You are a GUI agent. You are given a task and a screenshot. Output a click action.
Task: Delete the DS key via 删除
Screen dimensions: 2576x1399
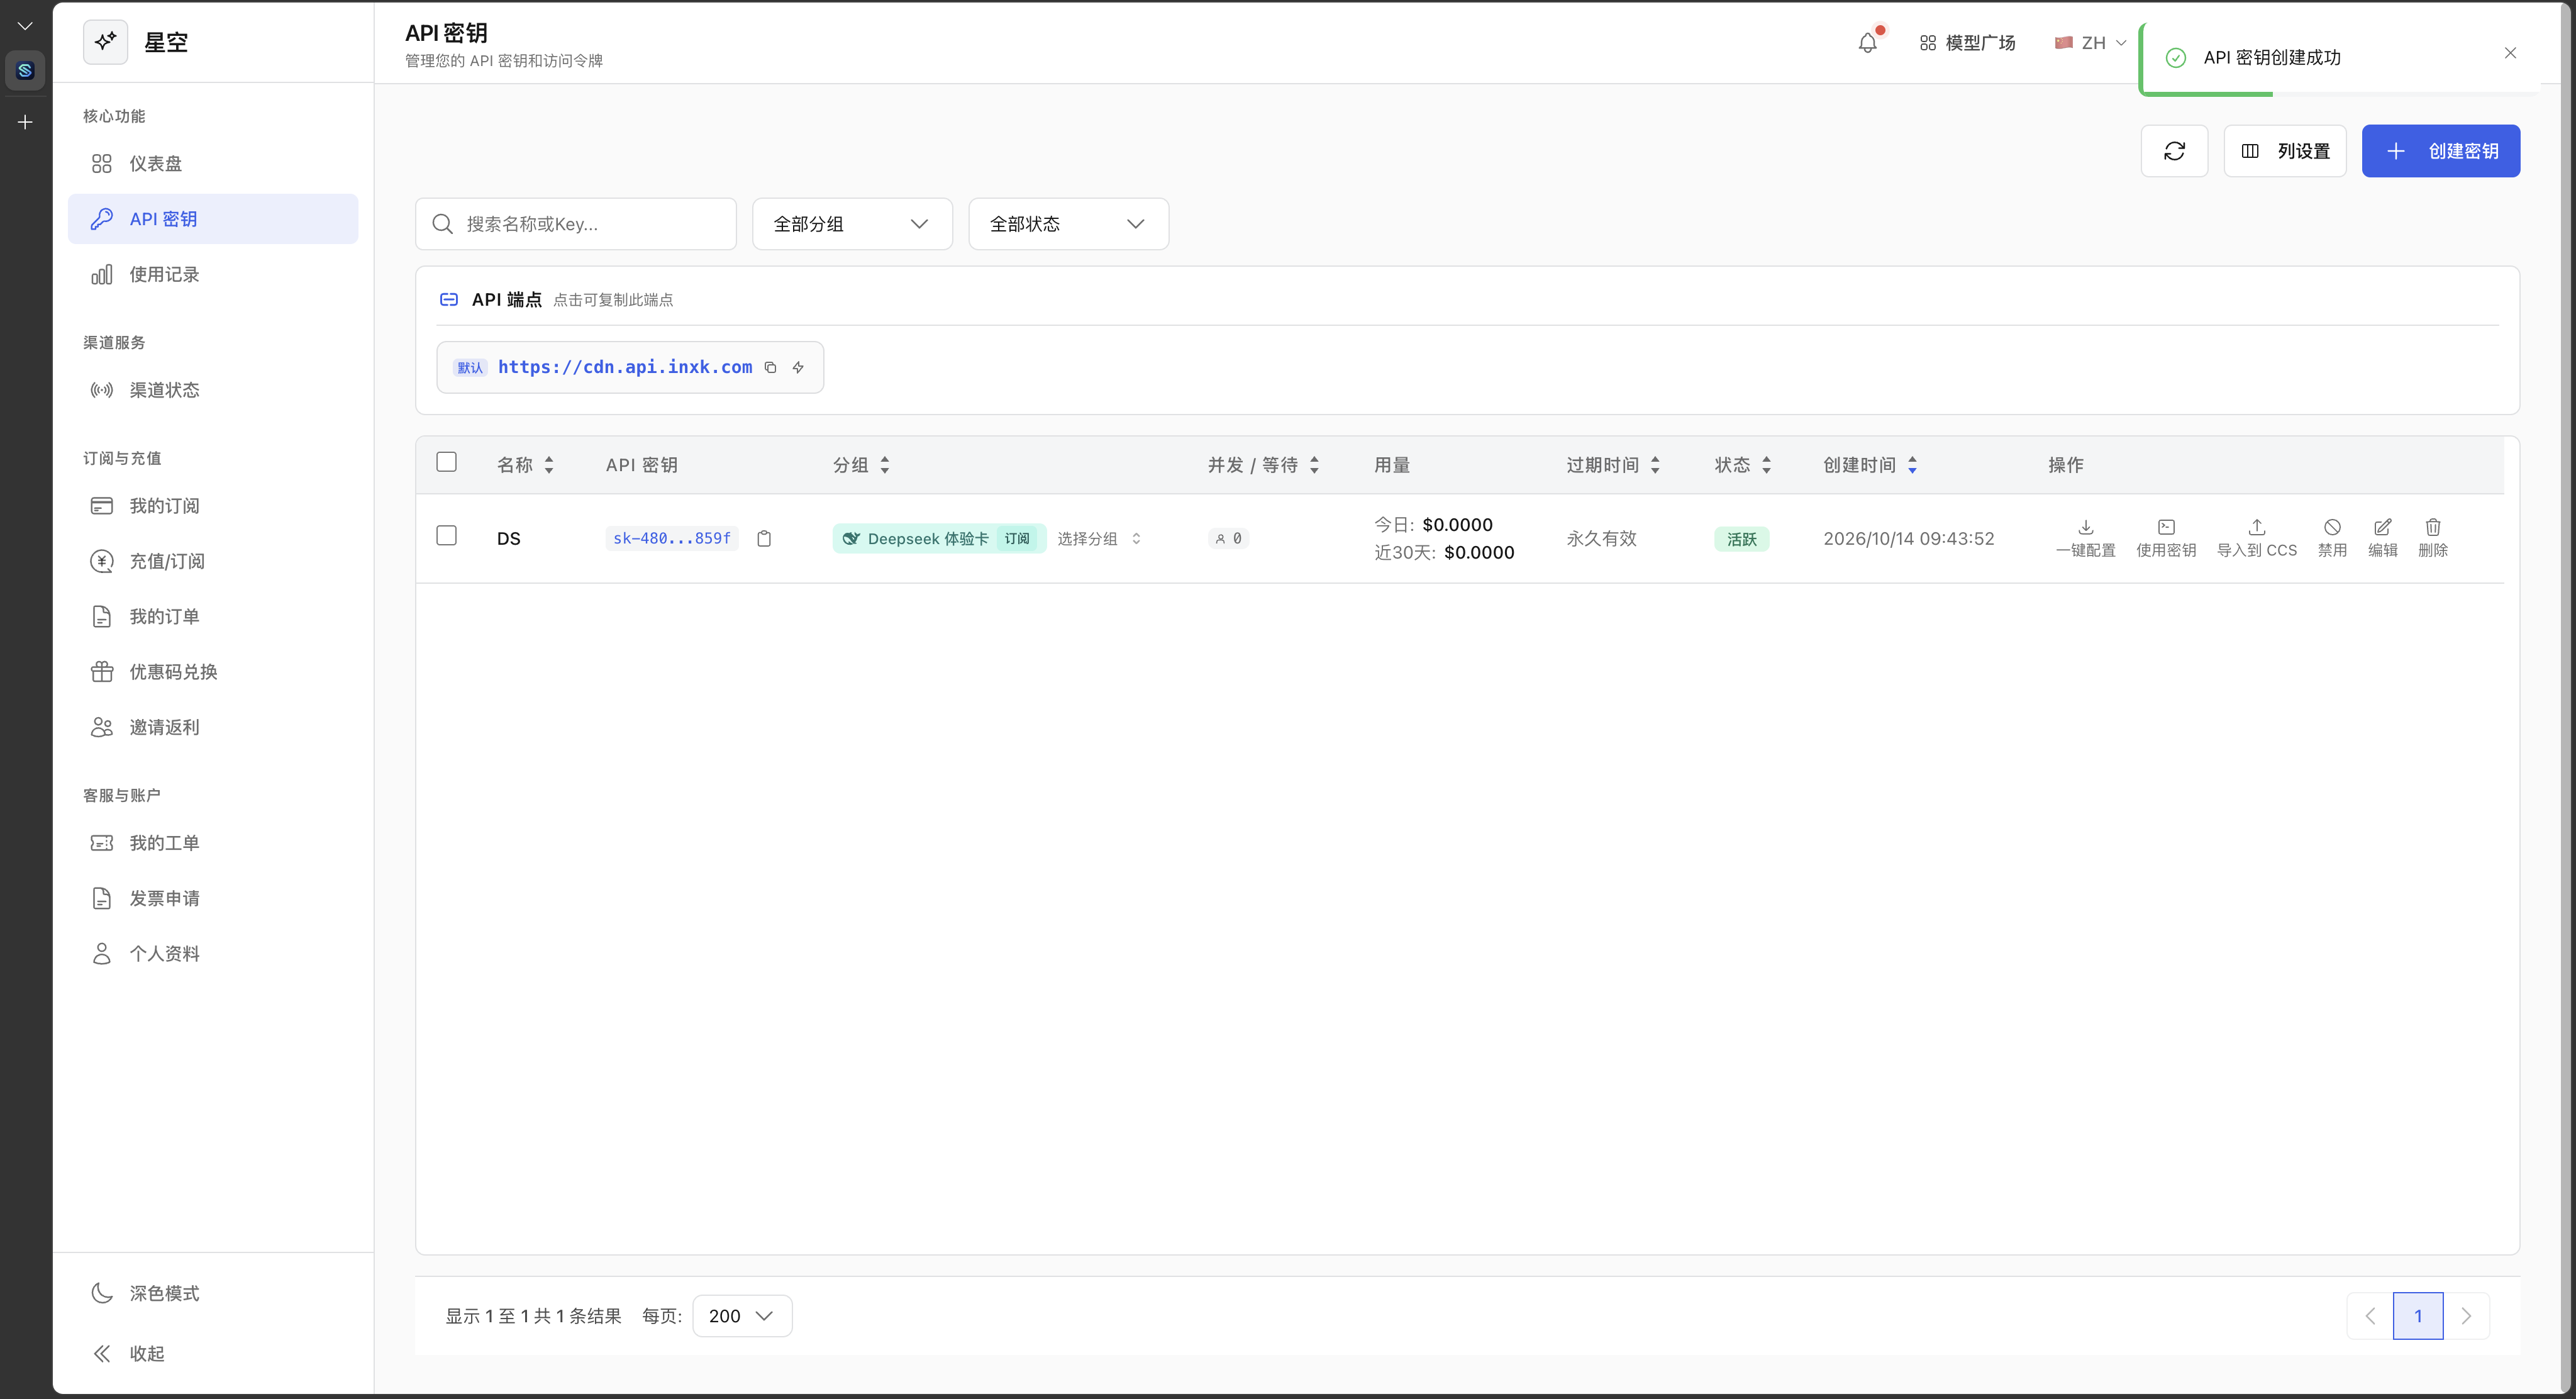coord(2433,538)
